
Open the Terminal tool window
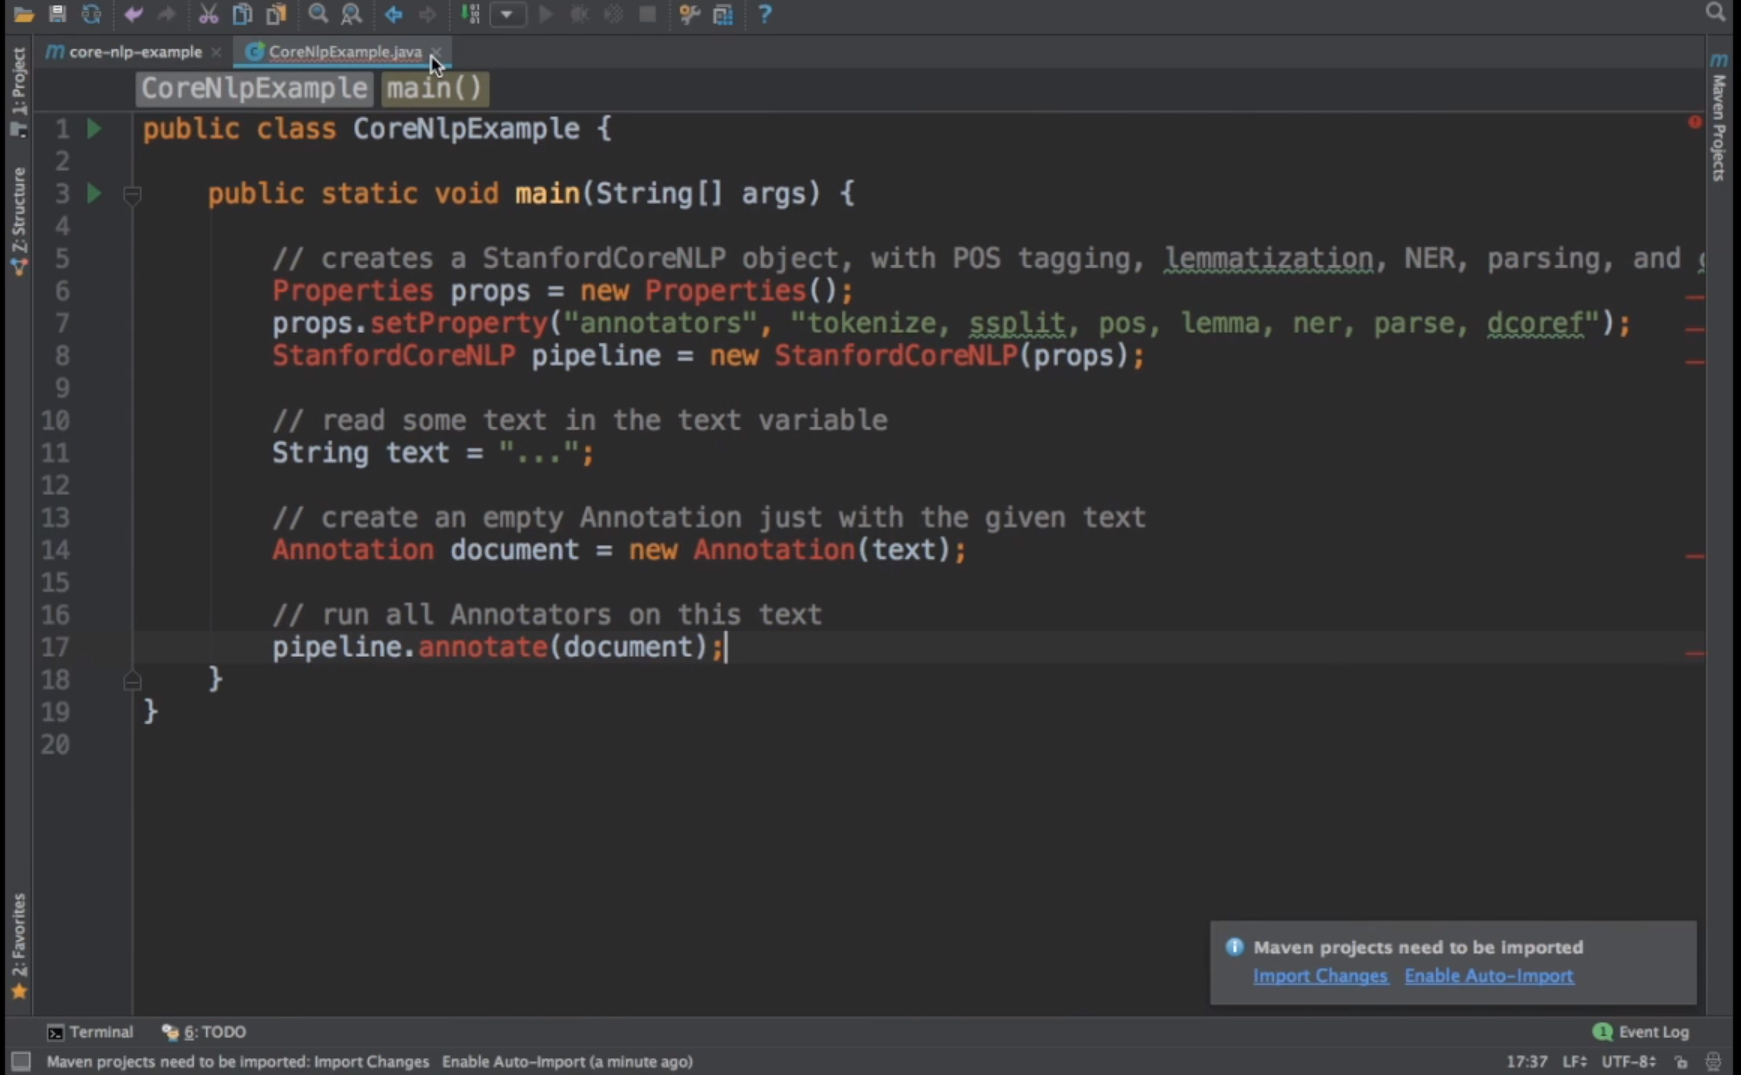[90, 1032]
